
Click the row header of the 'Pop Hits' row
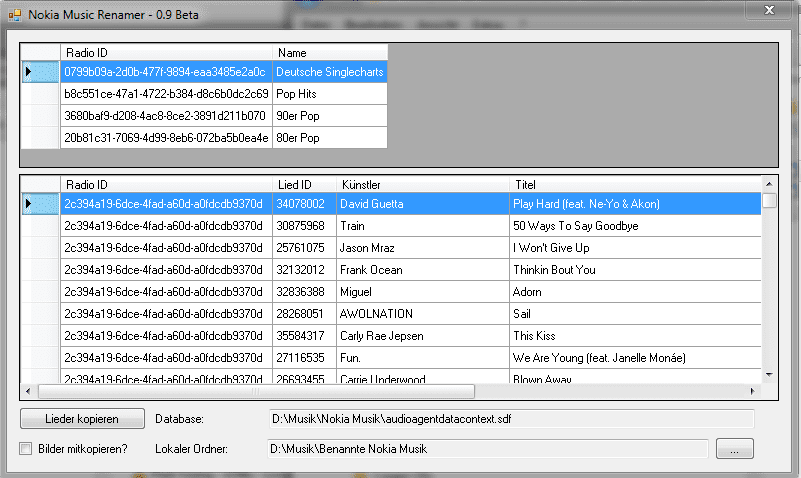tap(41, 94)
